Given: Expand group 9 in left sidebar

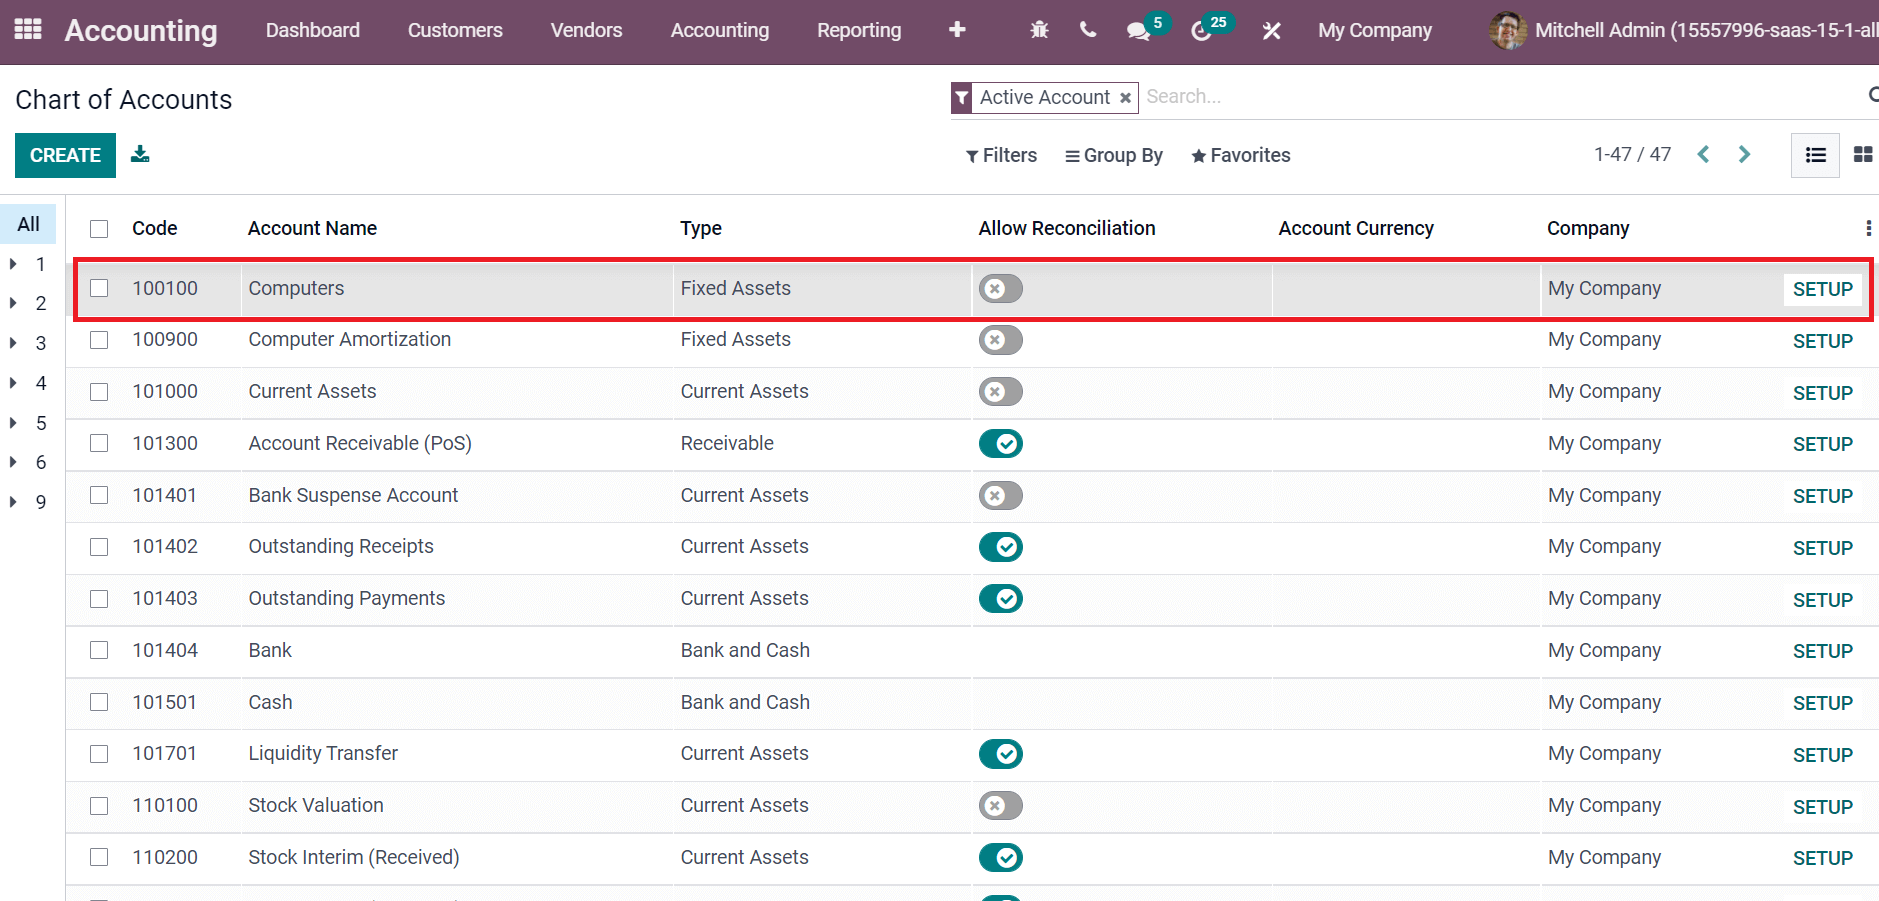Looking at the screenshot, I should click(x=13, y=501).
